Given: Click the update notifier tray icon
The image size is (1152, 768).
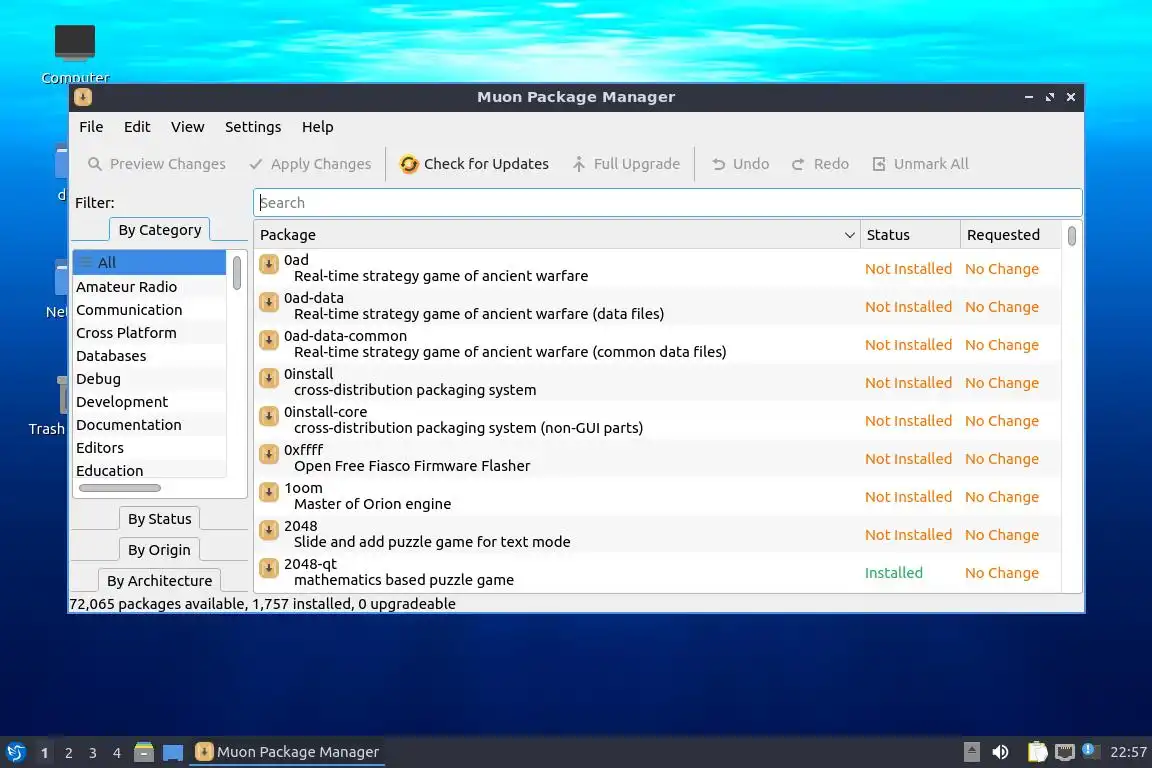Looking at the screenshot, I should pyautogui.click(x=1090, y=751).
